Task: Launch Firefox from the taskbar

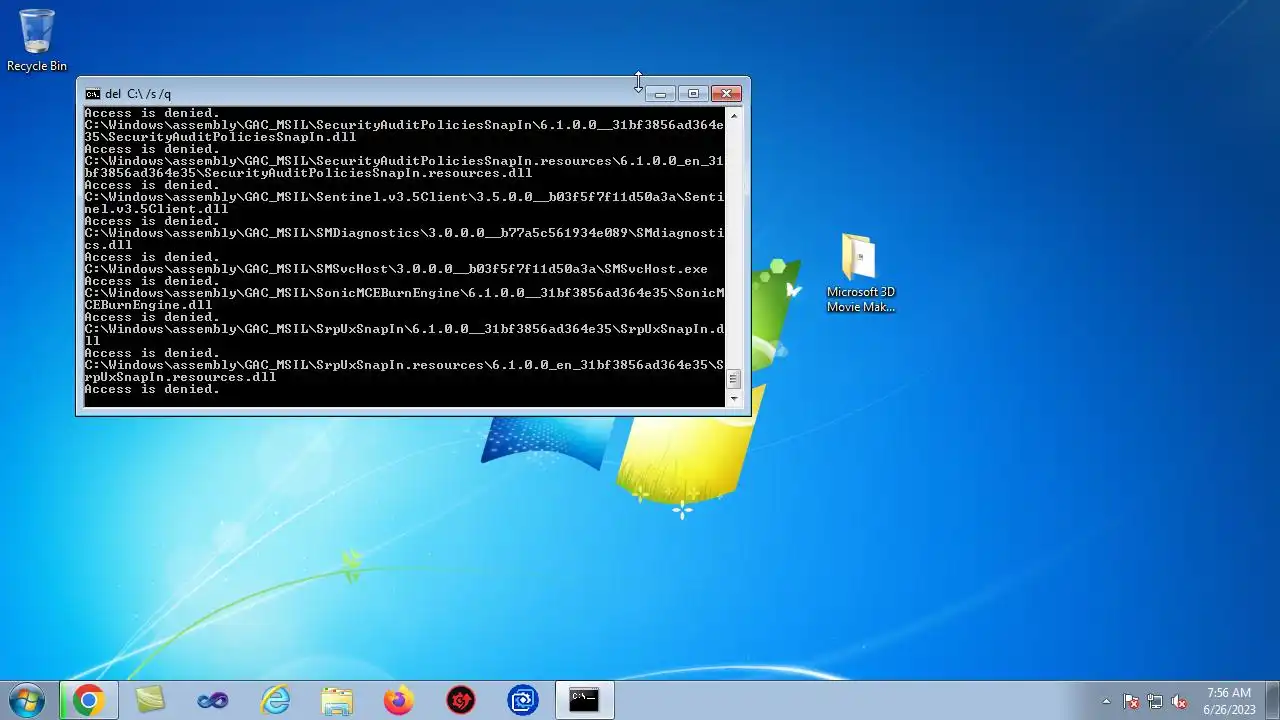Action: [398, 701]
